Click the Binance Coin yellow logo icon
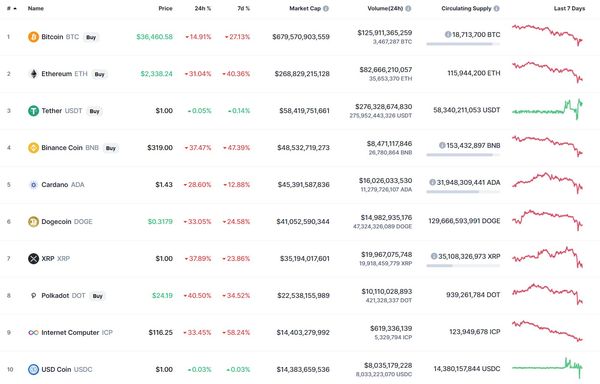 click(34, 148)
